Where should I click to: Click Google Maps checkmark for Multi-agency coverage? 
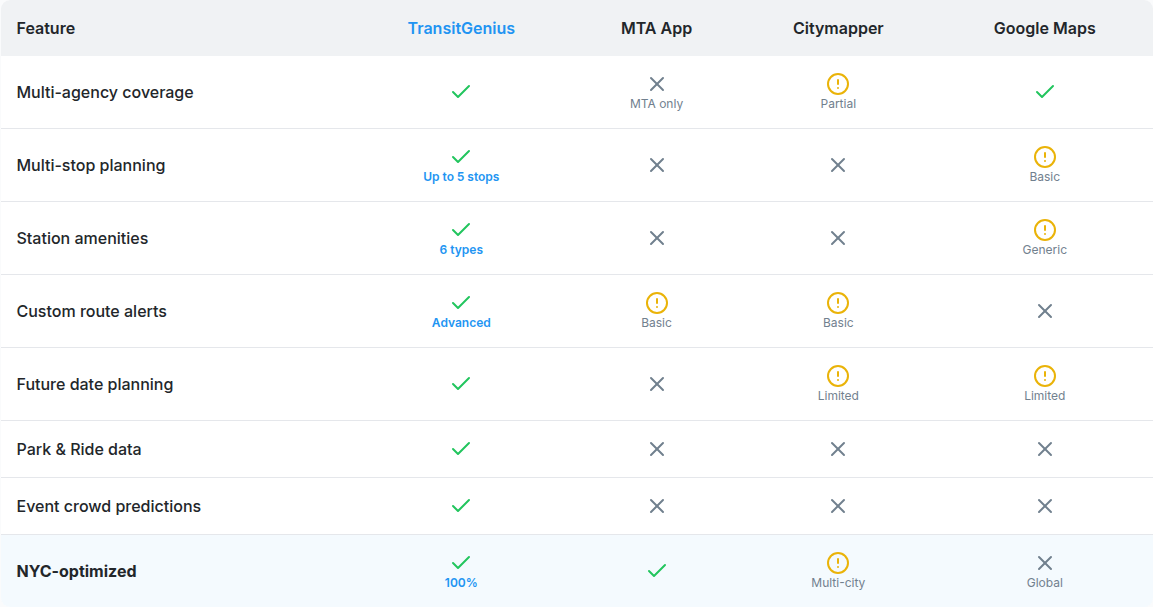[x=1045, y=92]
